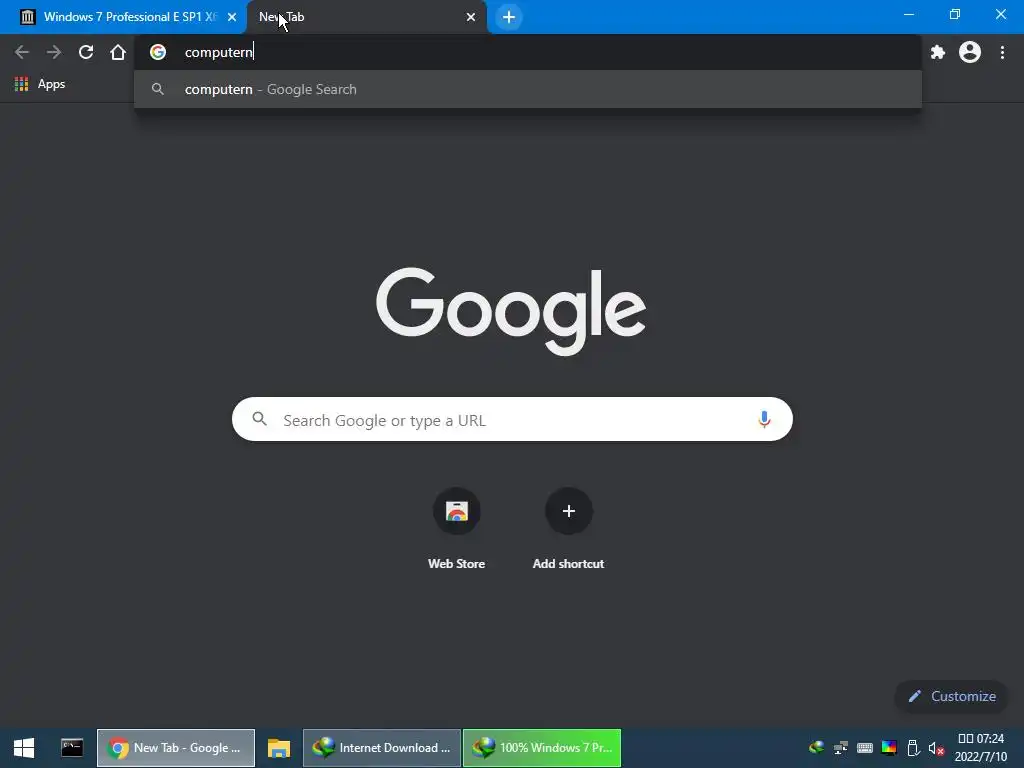The image size is (1024, 768).
Task: Open Chrome's three-dot menu
Action: [x=1002, y=52]
